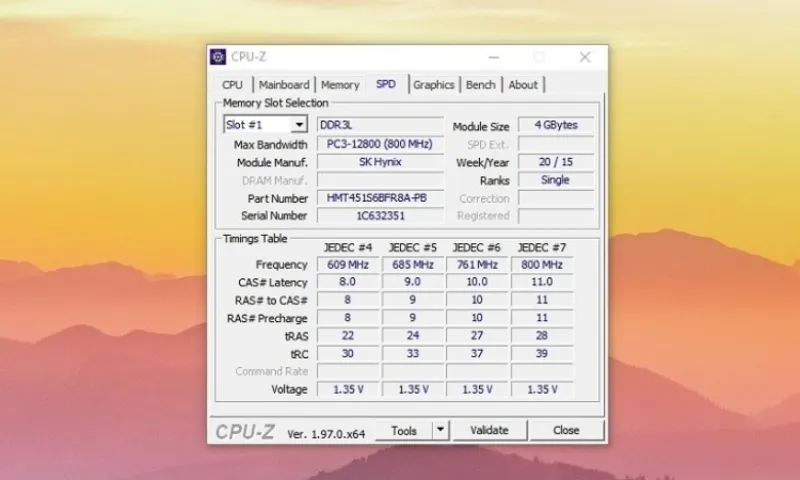Click the DDR3L memory type field
800x480 pixels.
click(380, 125)
